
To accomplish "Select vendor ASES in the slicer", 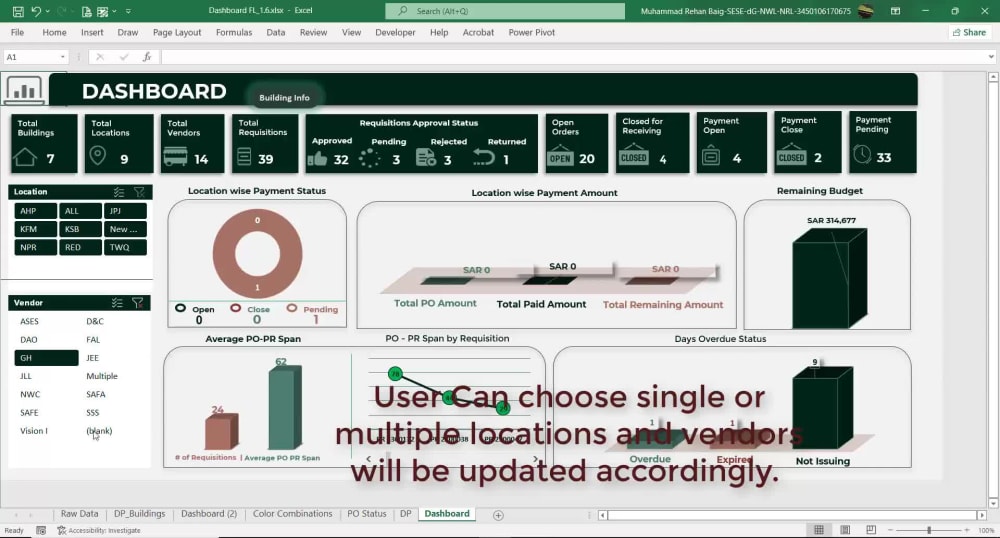I will (47, 321).
